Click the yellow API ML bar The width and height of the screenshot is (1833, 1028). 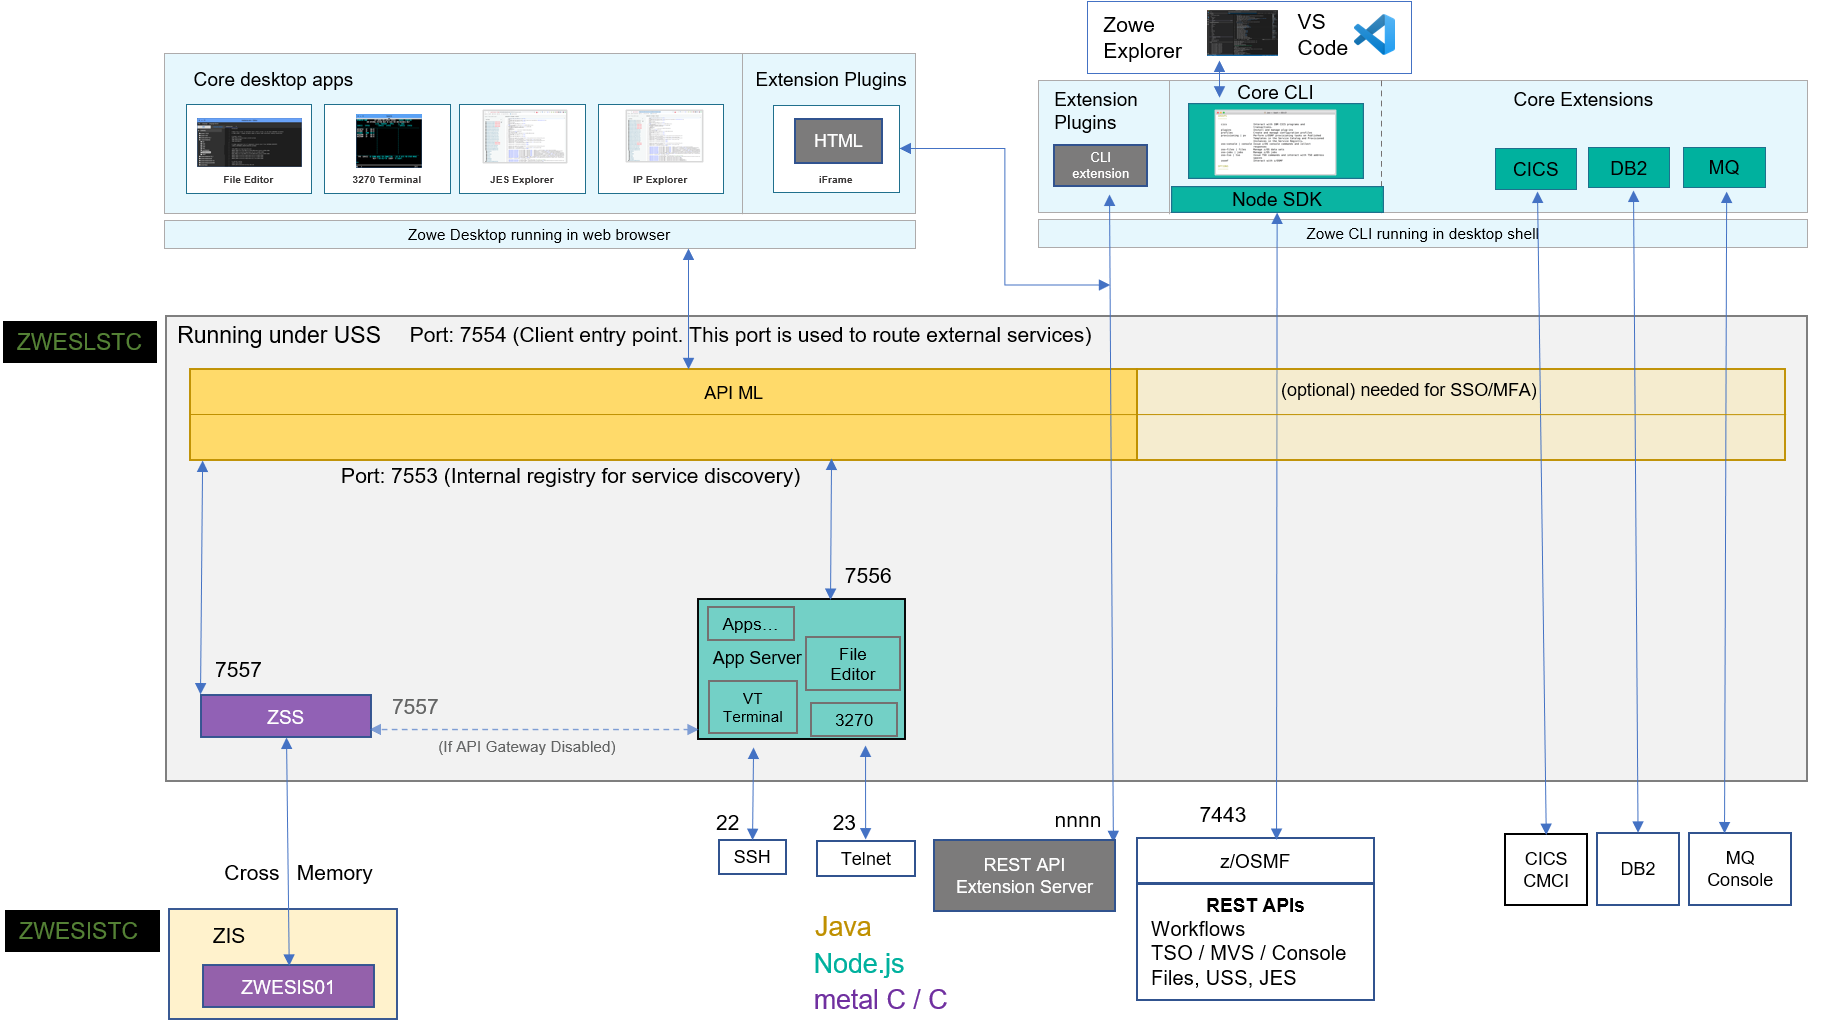pos(663,392)
